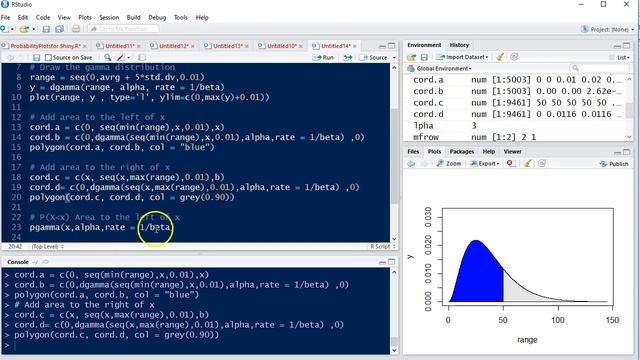Switch Environment view via List dropdown
640x360 pixels.
[619, 58]
